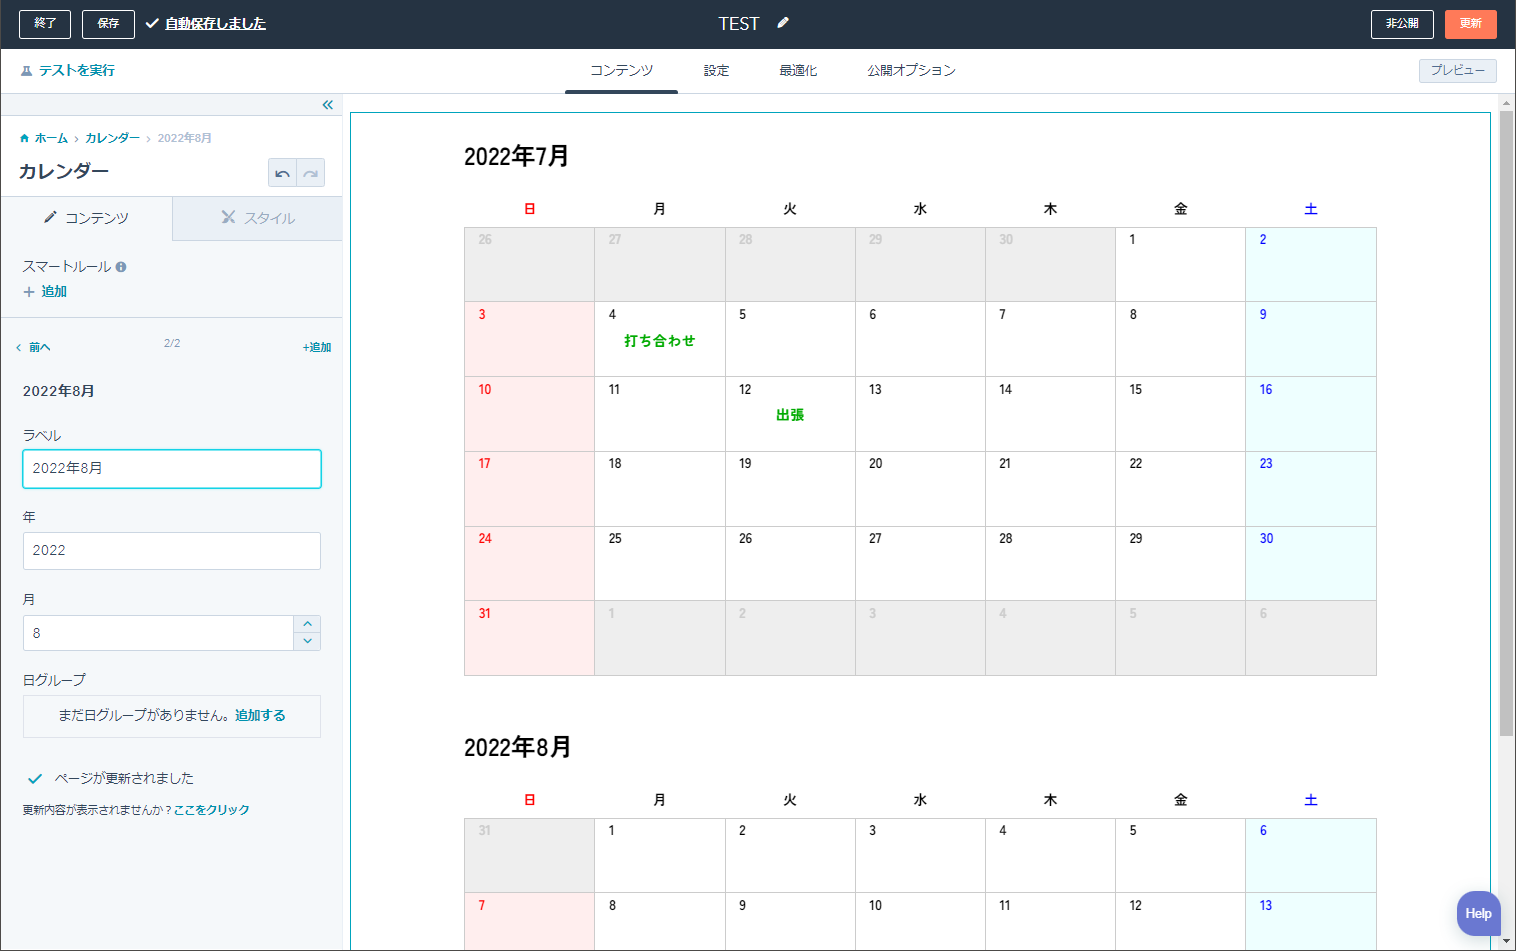
Task: Click the July 31 Sunday cell
Action: (530, 638)
